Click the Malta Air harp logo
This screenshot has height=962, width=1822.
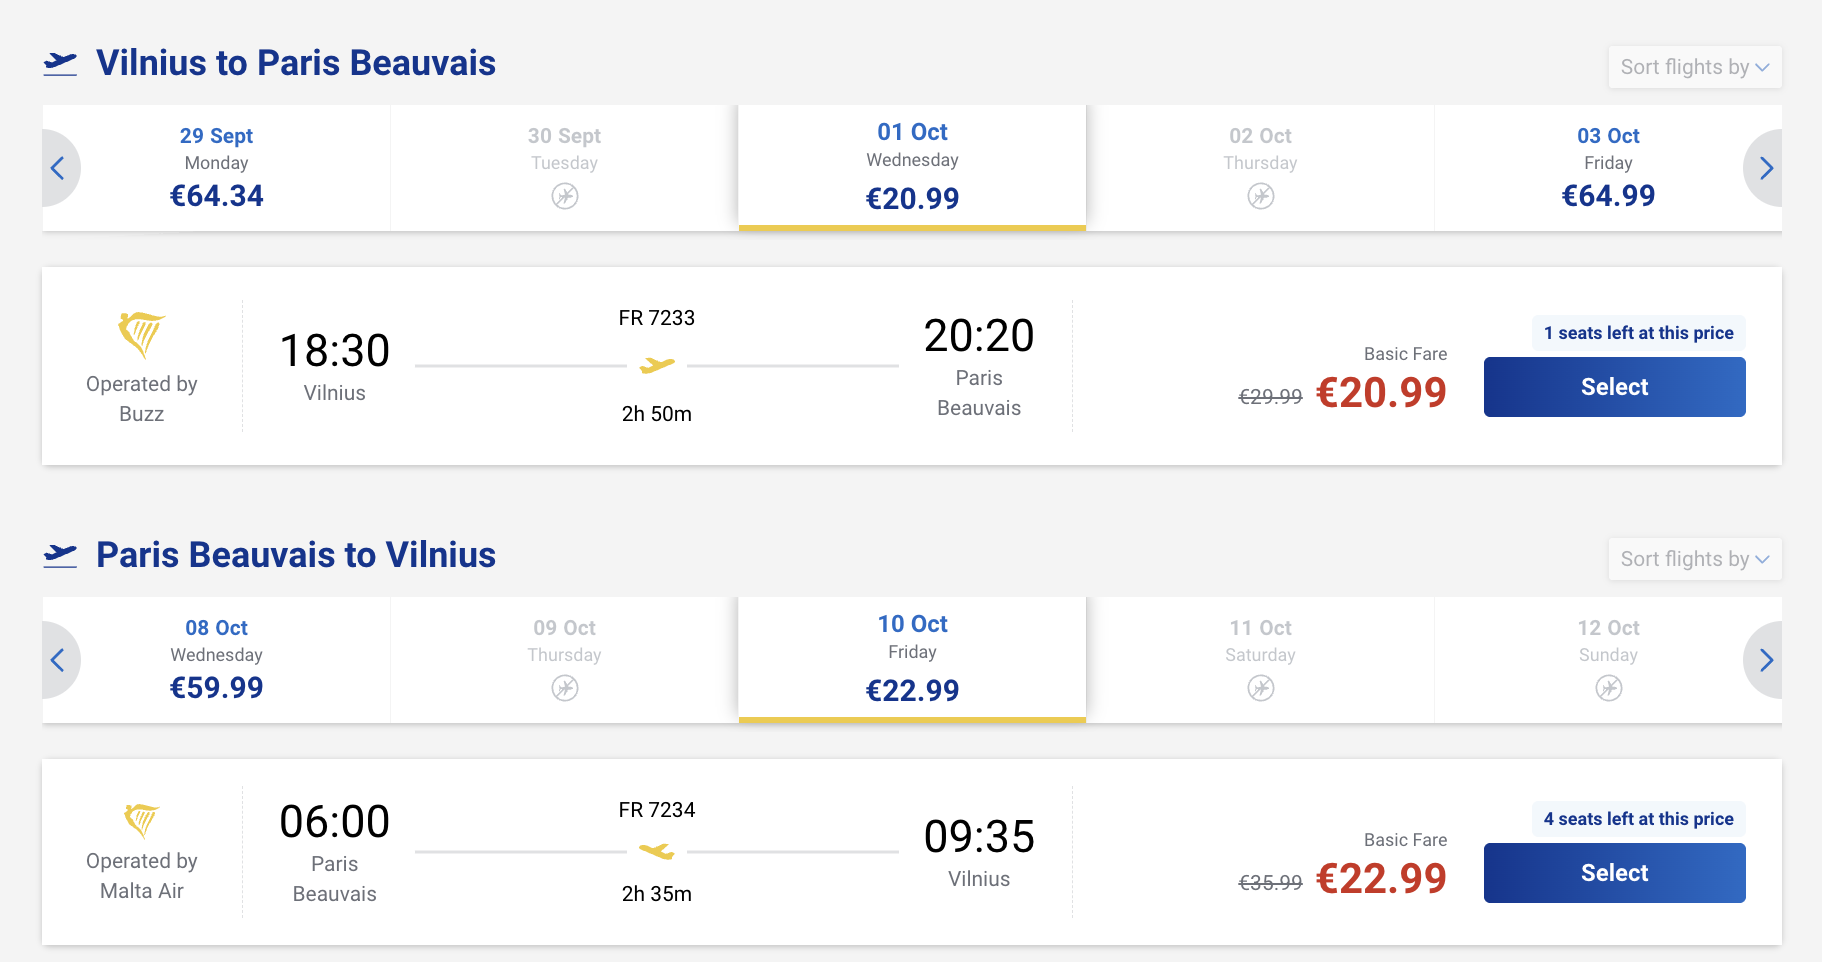(x=141, y=820)
